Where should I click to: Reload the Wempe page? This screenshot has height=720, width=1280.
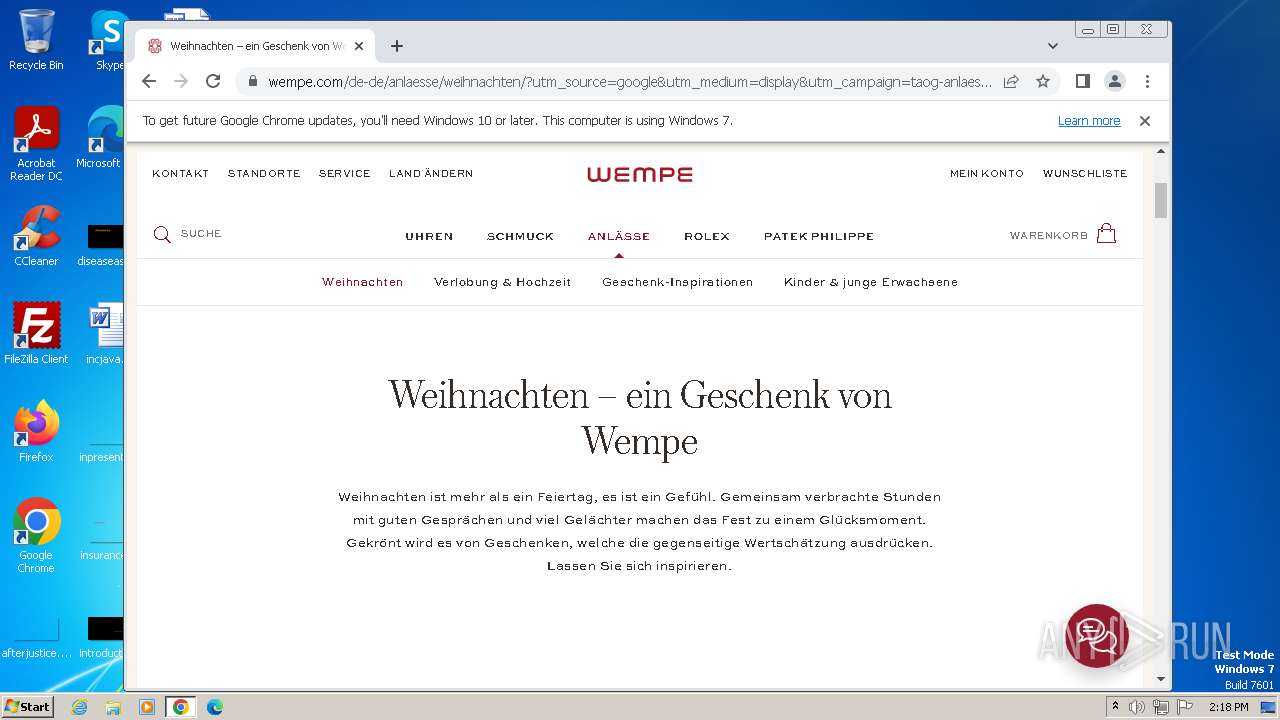tap(213, 81)
